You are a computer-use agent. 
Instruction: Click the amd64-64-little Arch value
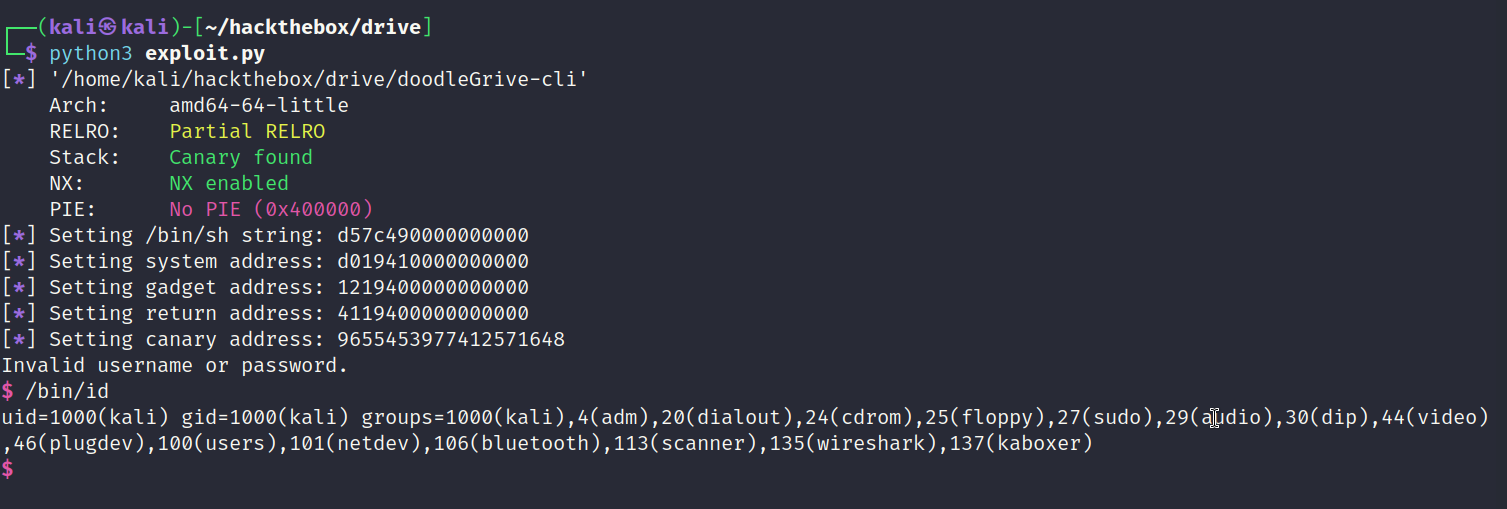point(259,105)
